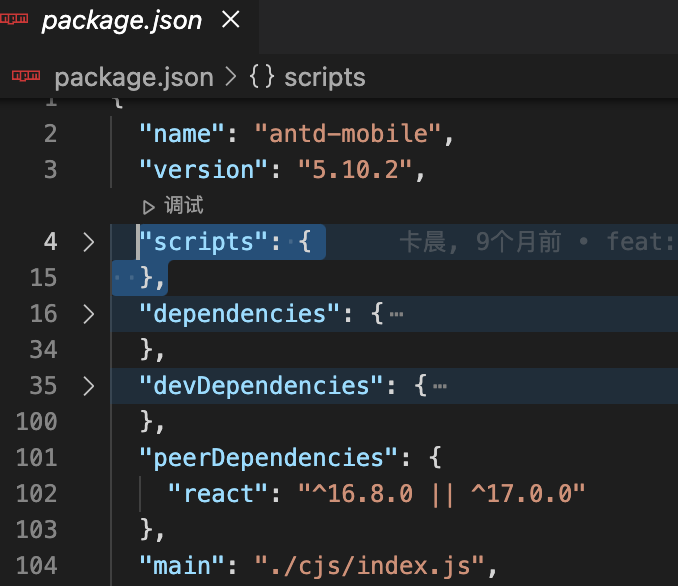Click the braces icon beside scripts breadcrumb
Screen dimensions: 678x586
click(x=262, y=77)
